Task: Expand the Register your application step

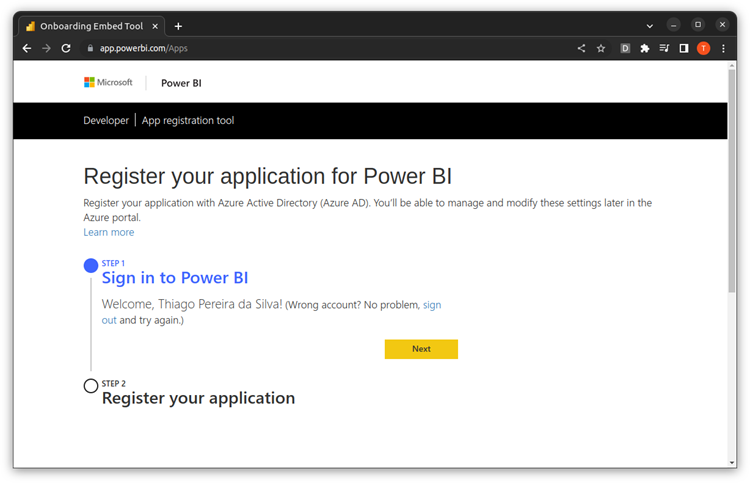Action: tap(198, 398)
